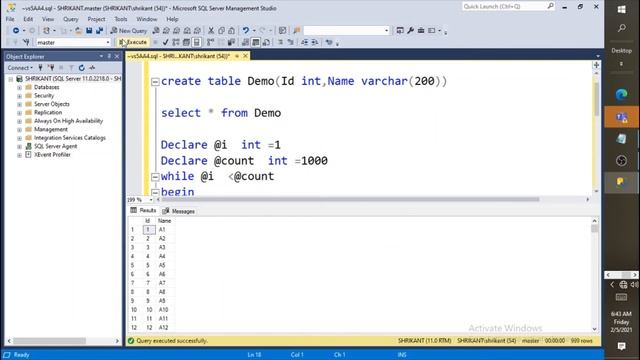This screenshot has height=360, width=640.
Task: Click the Change Connection icon near database box
Action: 26,42
